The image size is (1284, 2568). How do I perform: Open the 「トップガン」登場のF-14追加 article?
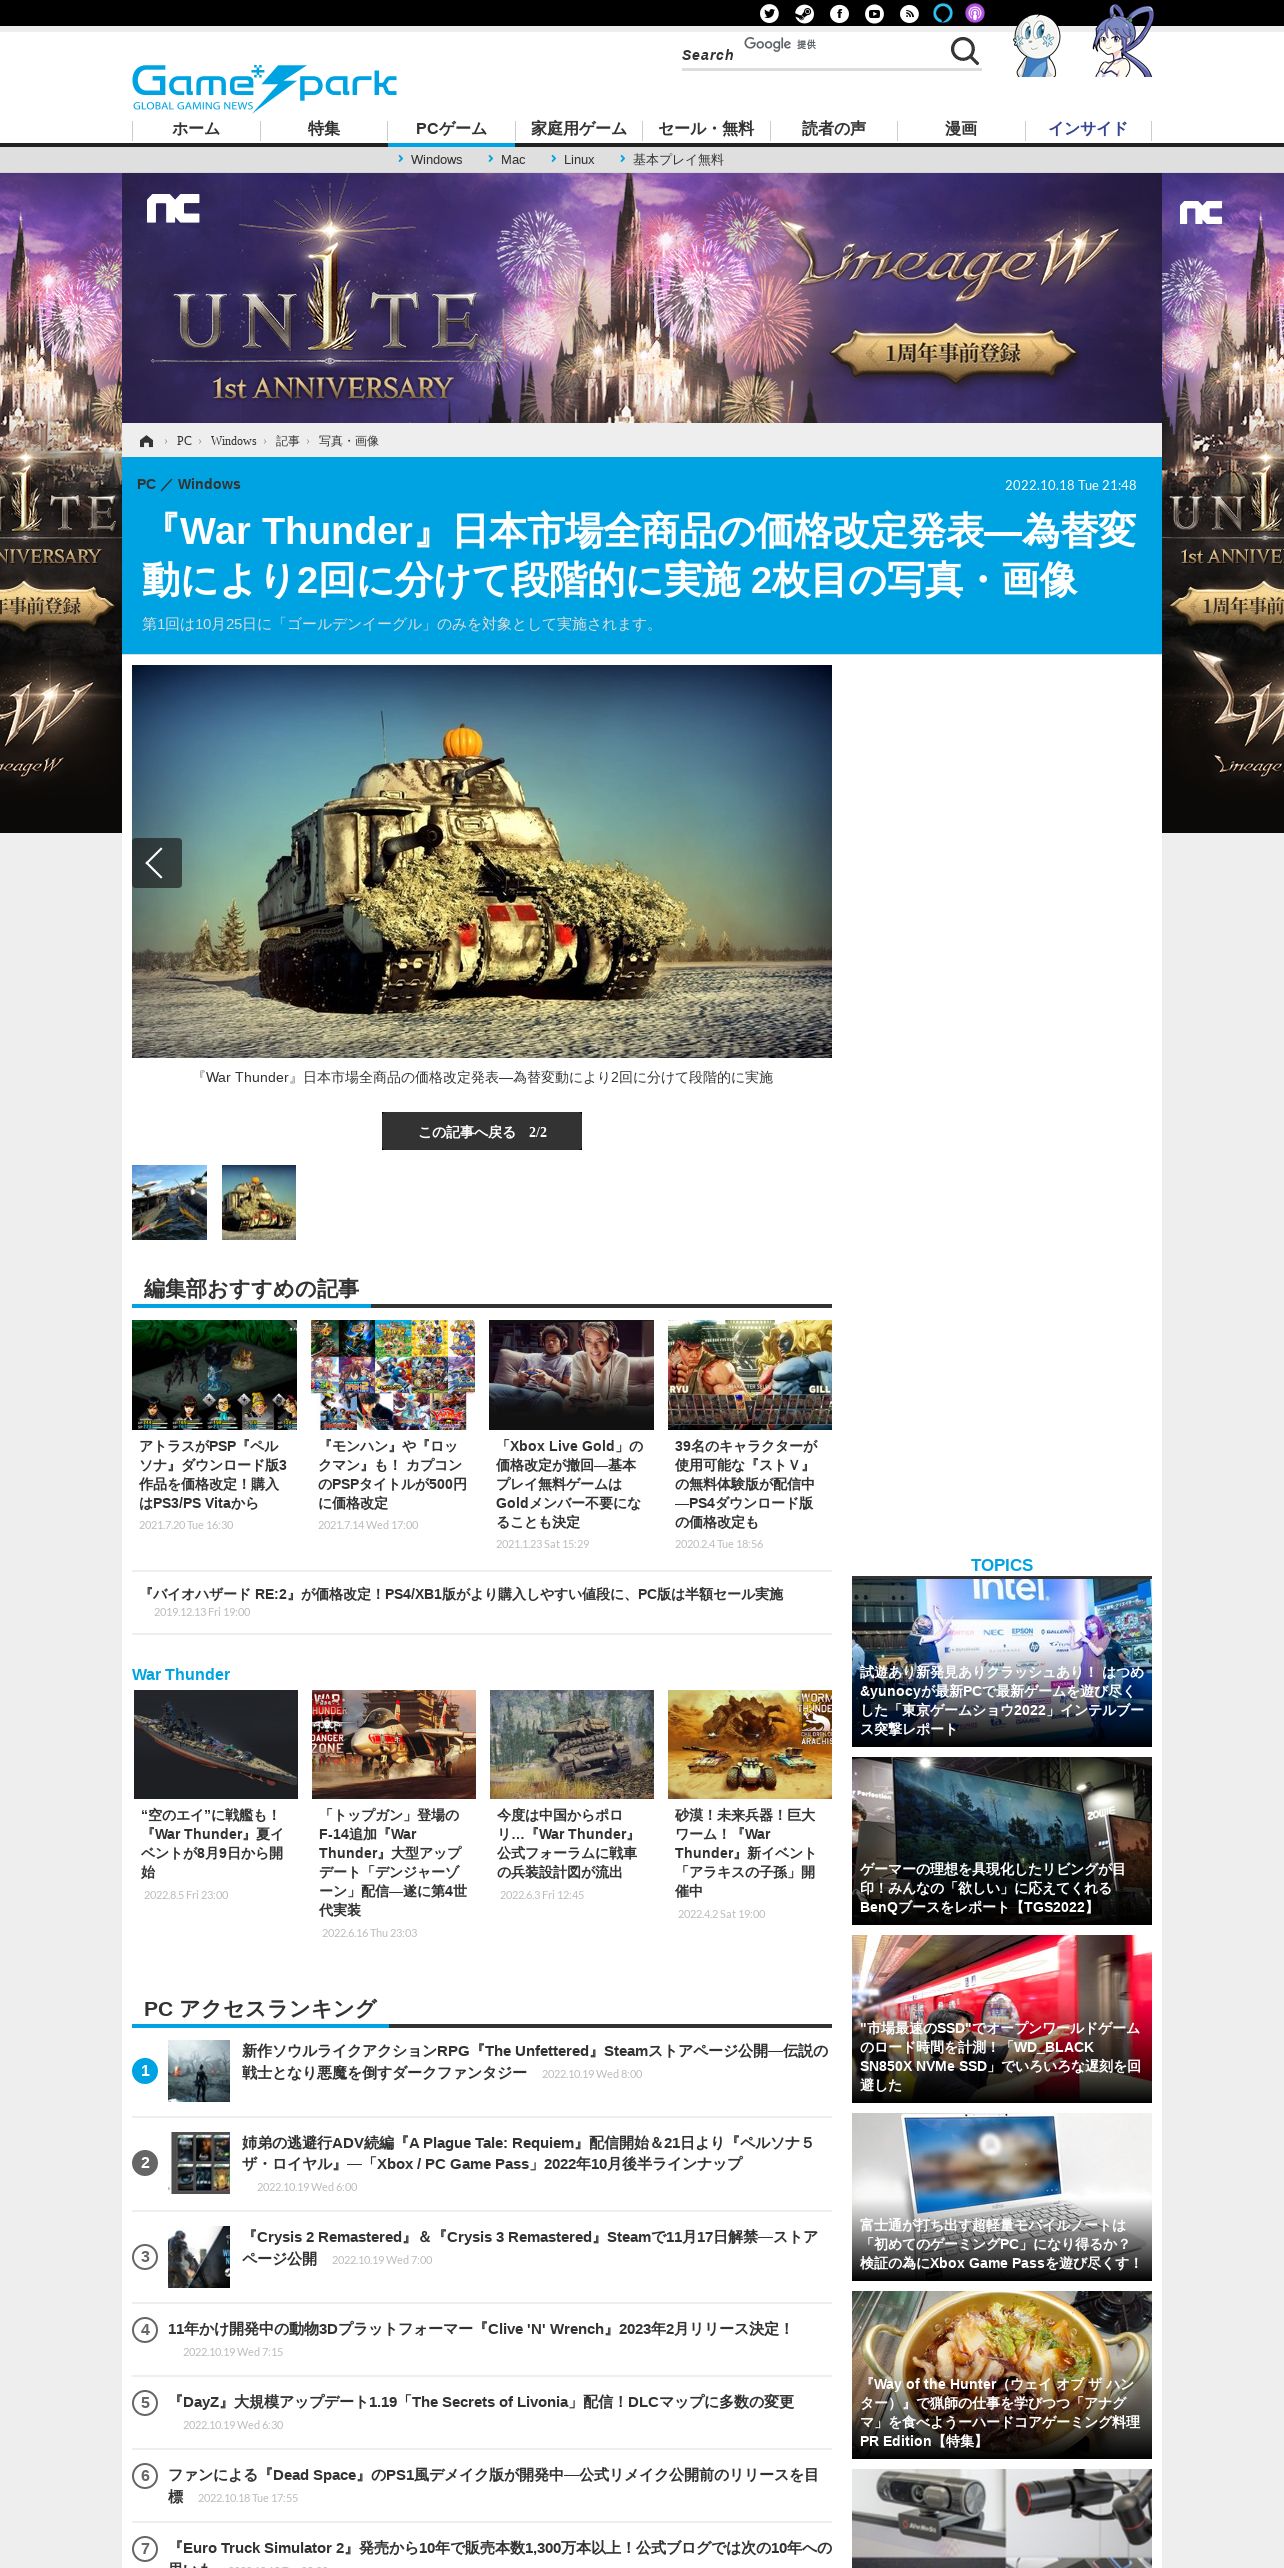tap(394, 1815)
